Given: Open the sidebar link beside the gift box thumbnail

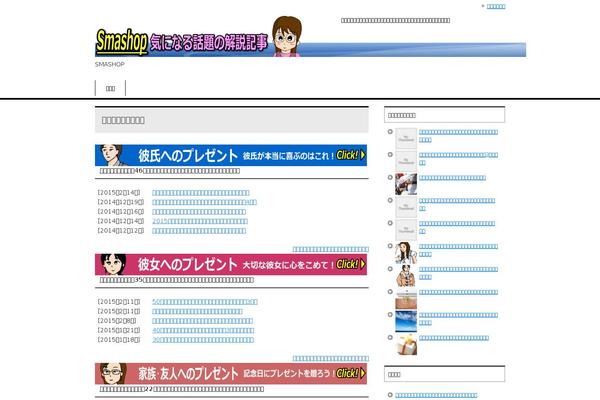Looking at the screenshot, I should tap(454, 338).
